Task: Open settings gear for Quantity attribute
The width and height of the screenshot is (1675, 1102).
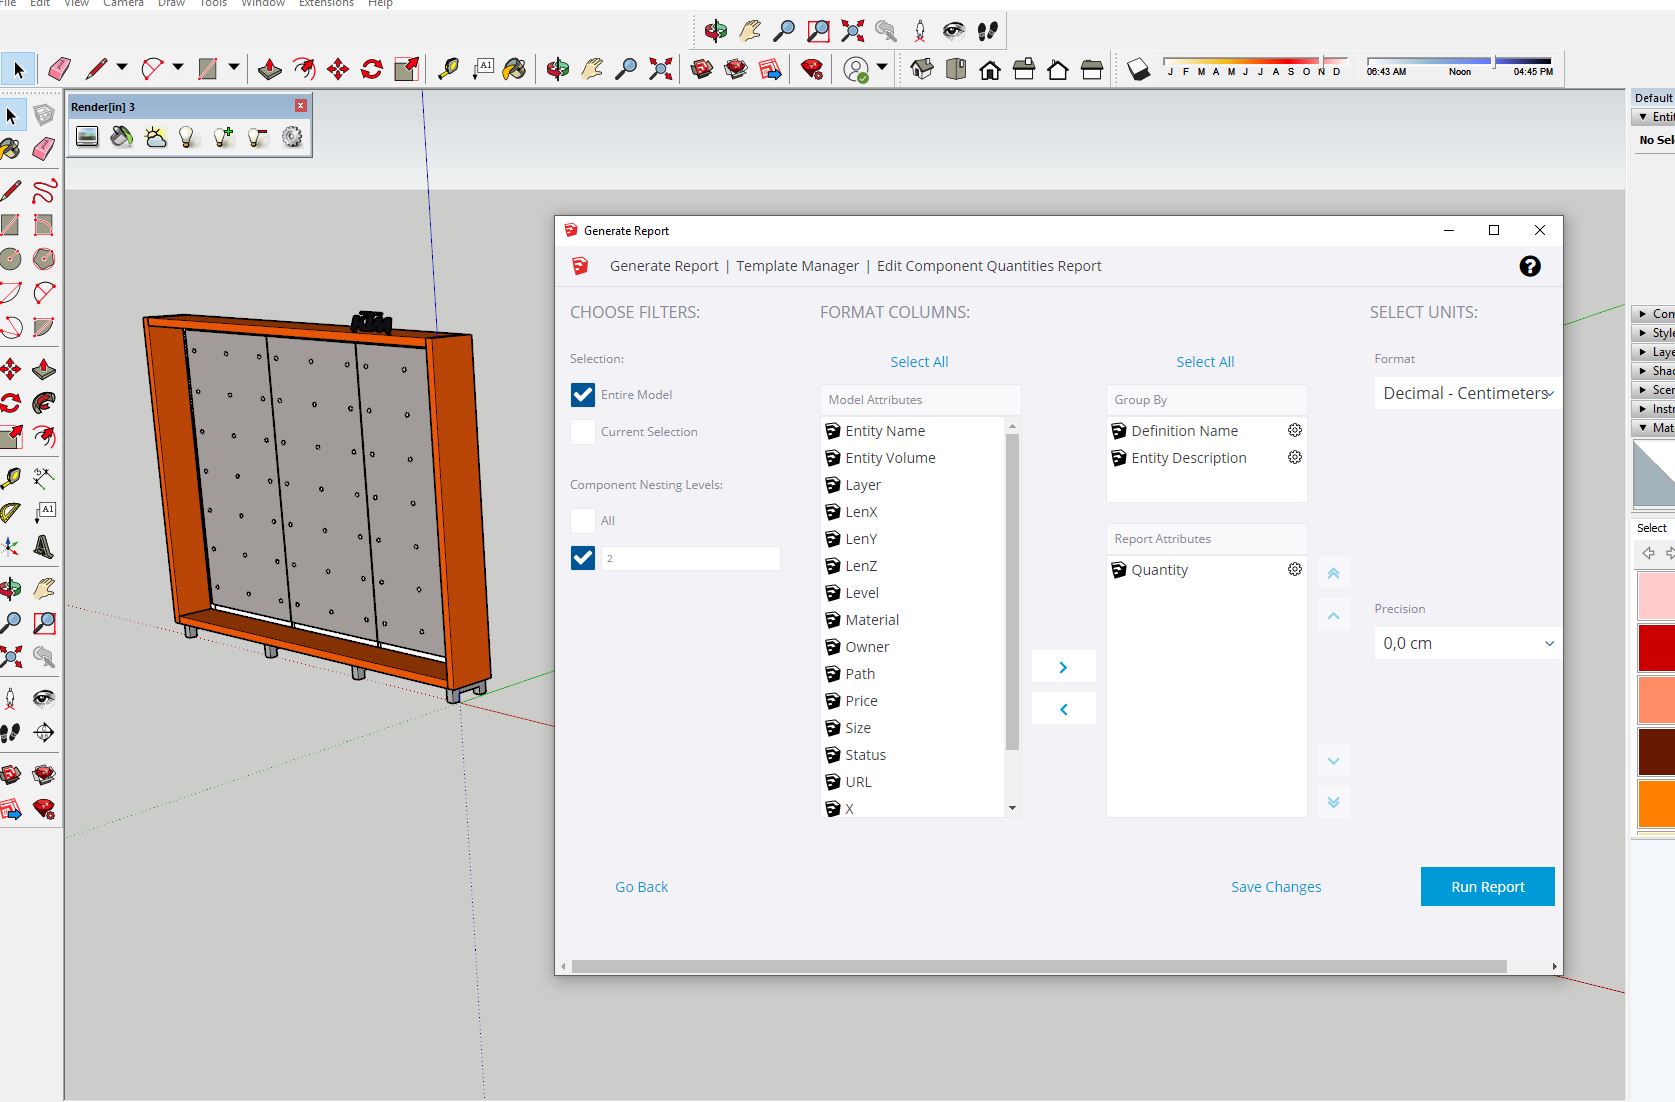Action: (x=1294, y=569)
